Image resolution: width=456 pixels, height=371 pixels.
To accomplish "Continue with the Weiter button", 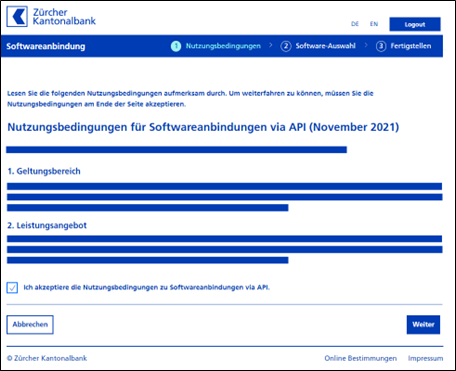I will tap(423, 325).
